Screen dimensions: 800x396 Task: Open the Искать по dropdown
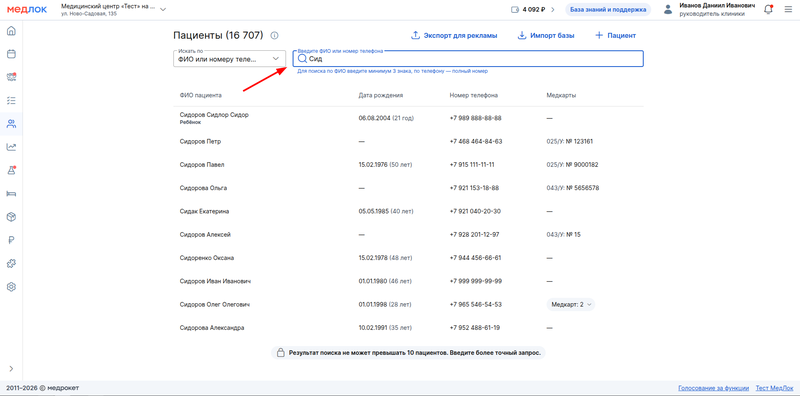(x=229, y=59)
